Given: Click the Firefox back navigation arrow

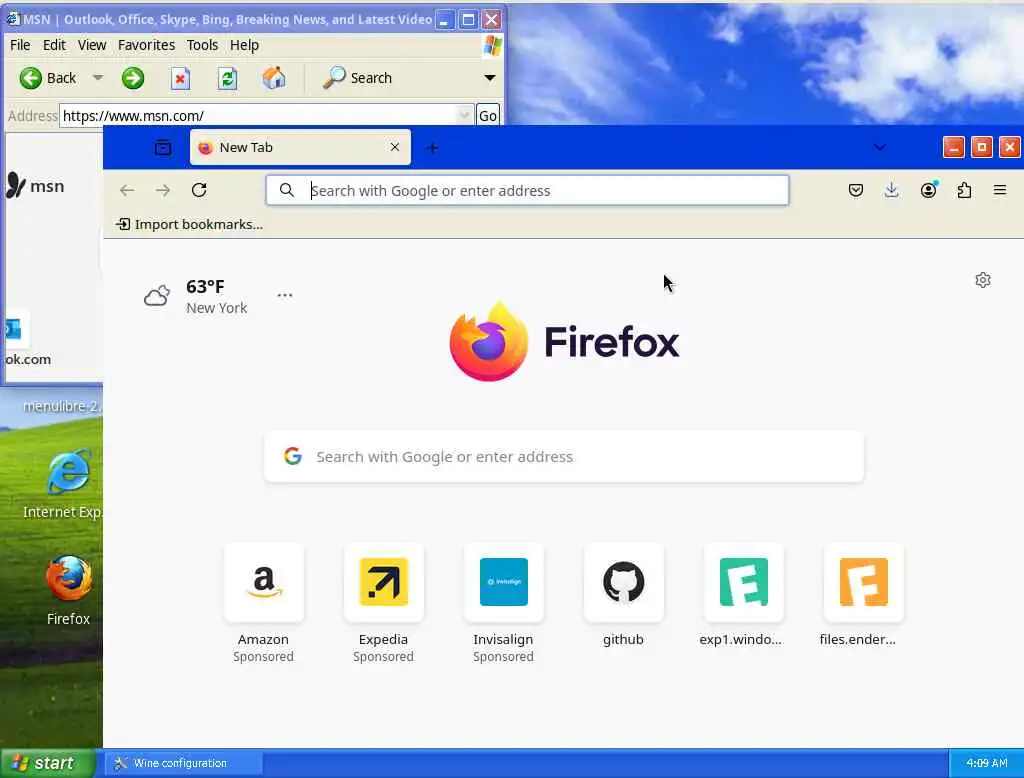Looking at the screenshot, I should point(127,190).
